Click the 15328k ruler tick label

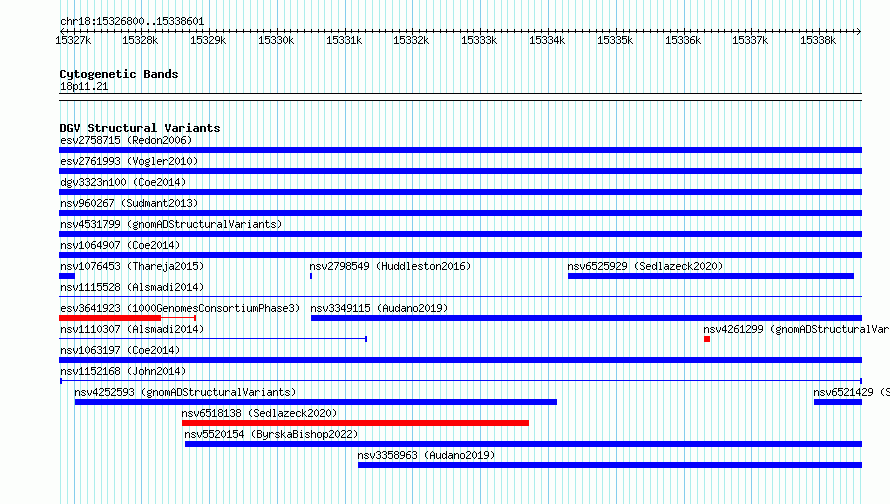click(x=140, y=40)
